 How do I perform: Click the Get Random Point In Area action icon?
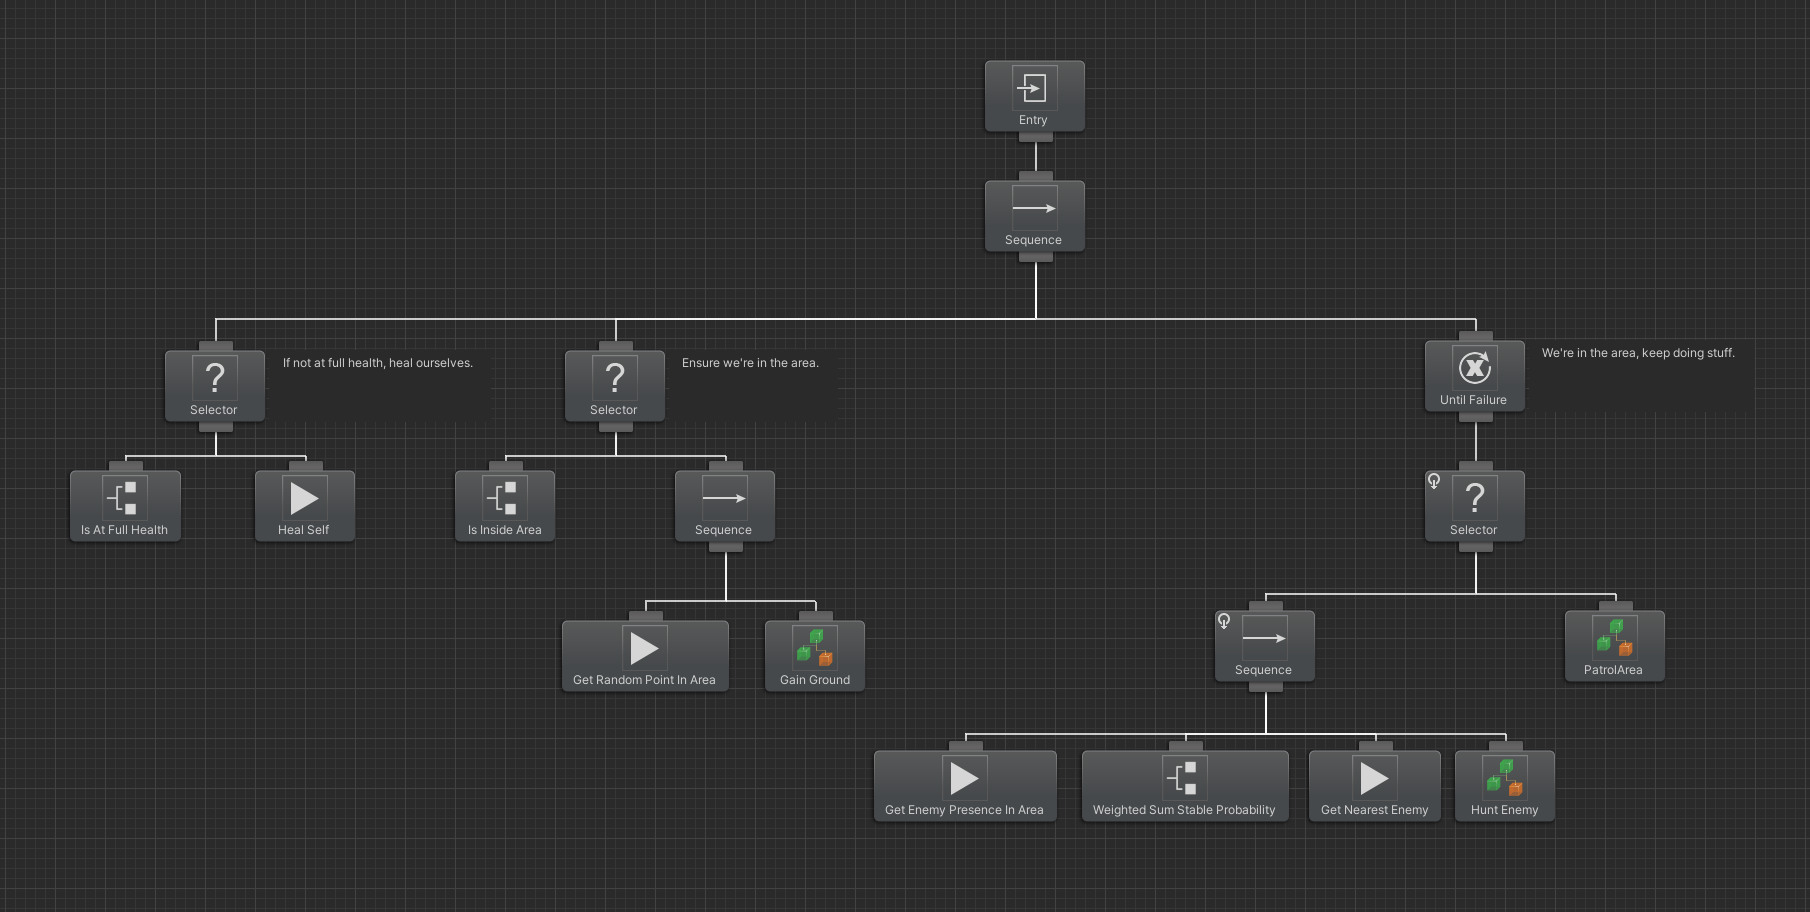coord(644,647)
